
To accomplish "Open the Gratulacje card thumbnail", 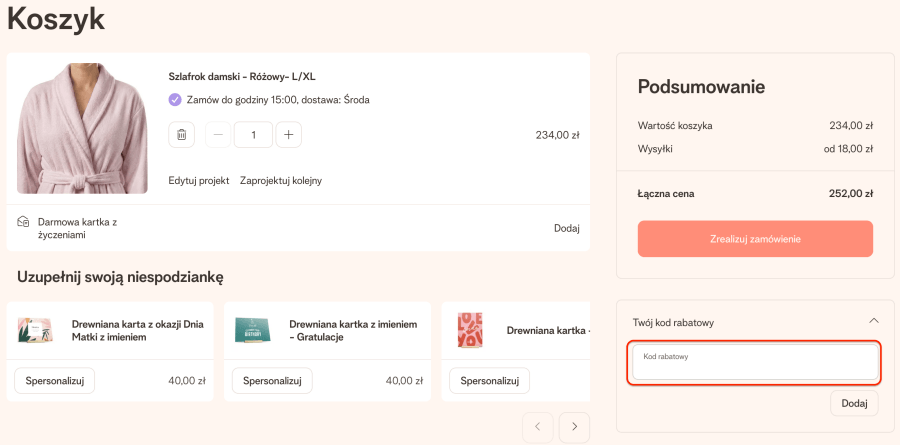I will point(252,331).
